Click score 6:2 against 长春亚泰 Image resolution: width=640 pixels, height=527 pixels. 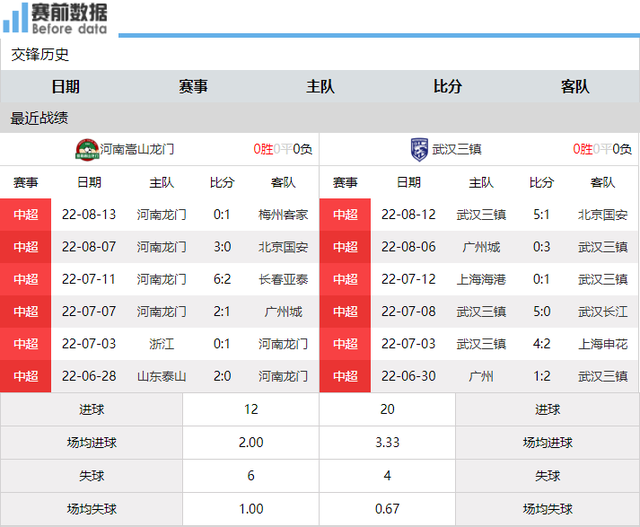tap(222, 279)
